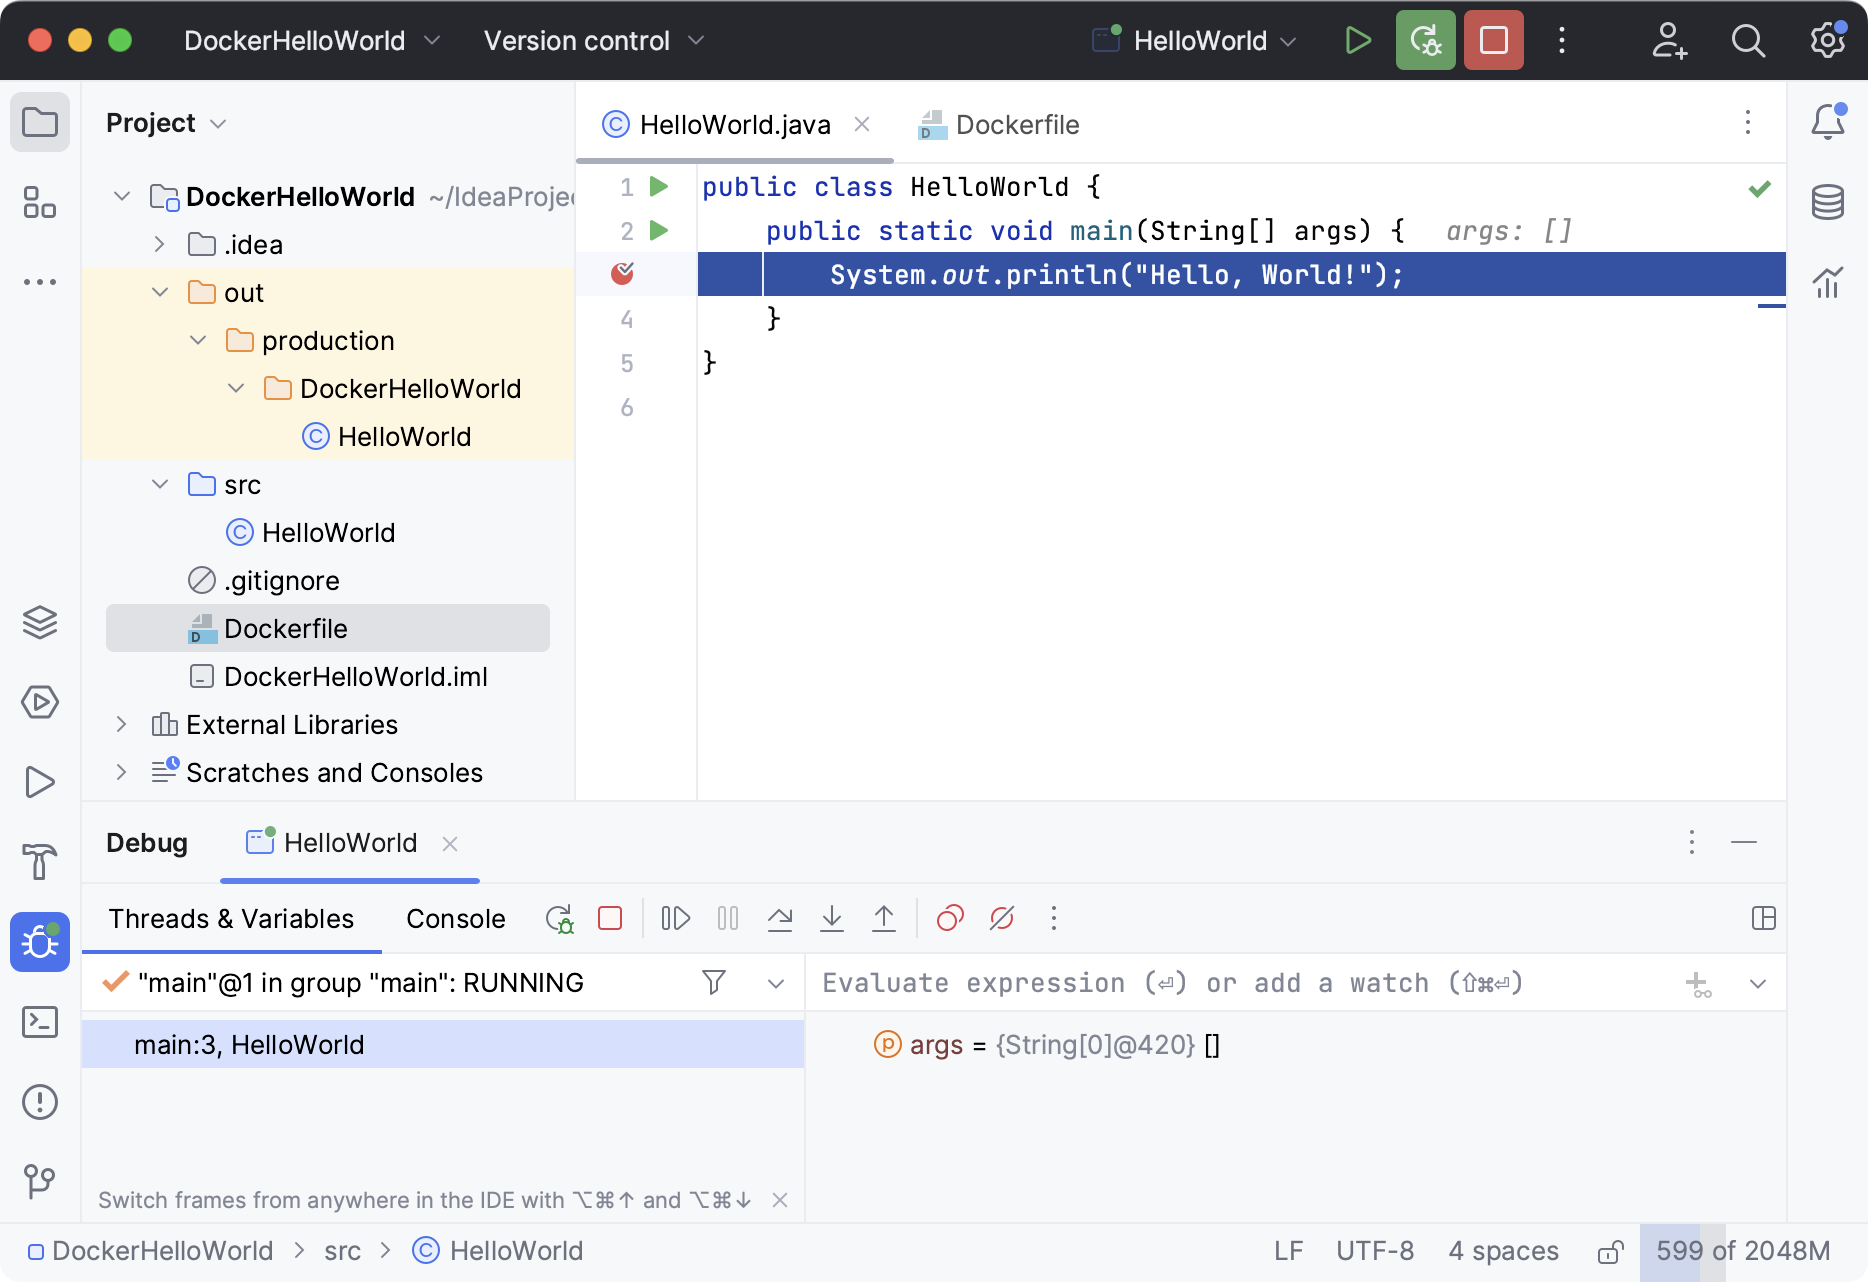The height and width of the screenshot is (1282, 1868).
Task: Switch to the Console tab
Action: (x=455, y=918)
